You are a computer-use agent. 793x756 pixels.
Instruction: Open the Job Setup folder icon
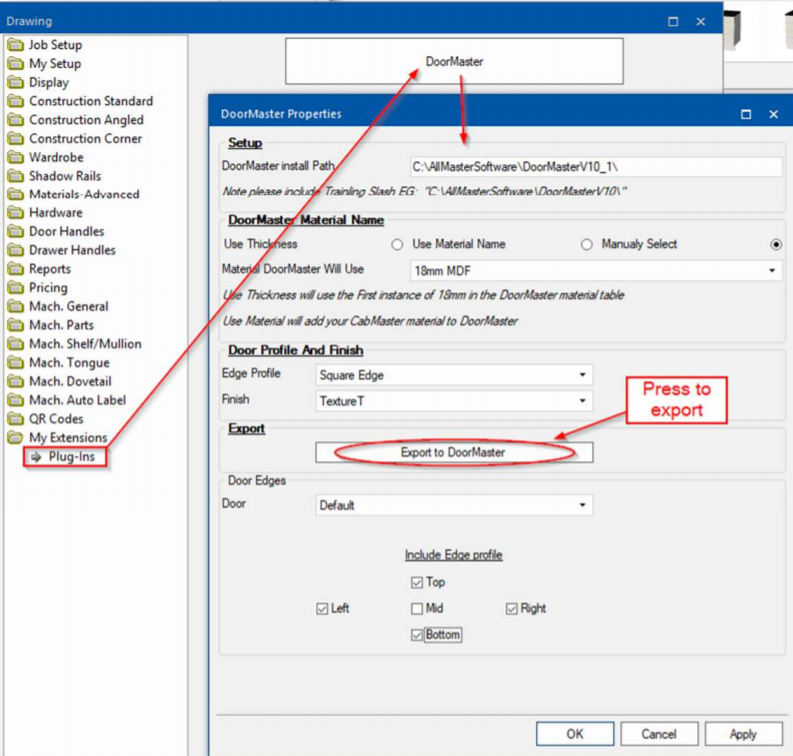click(x=16, y=45)
